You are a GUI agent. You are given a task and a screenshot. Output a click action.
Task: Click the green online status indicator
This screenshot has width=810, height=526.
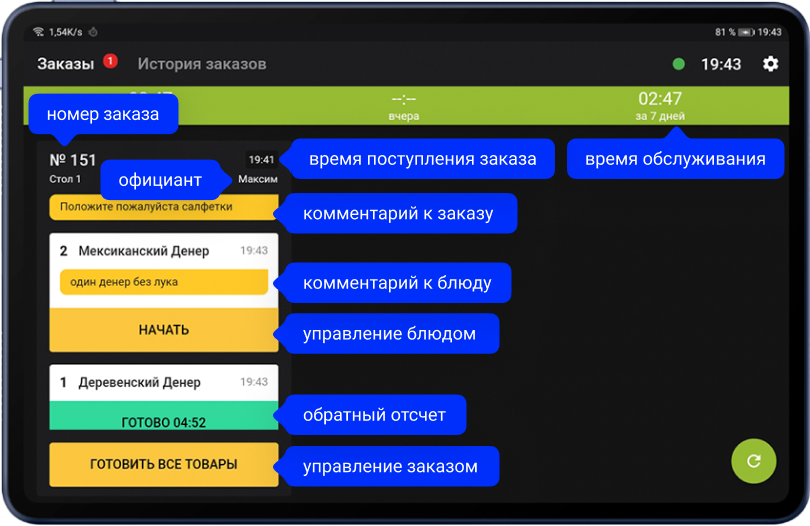pyautogui.click(x=679, y=64)
